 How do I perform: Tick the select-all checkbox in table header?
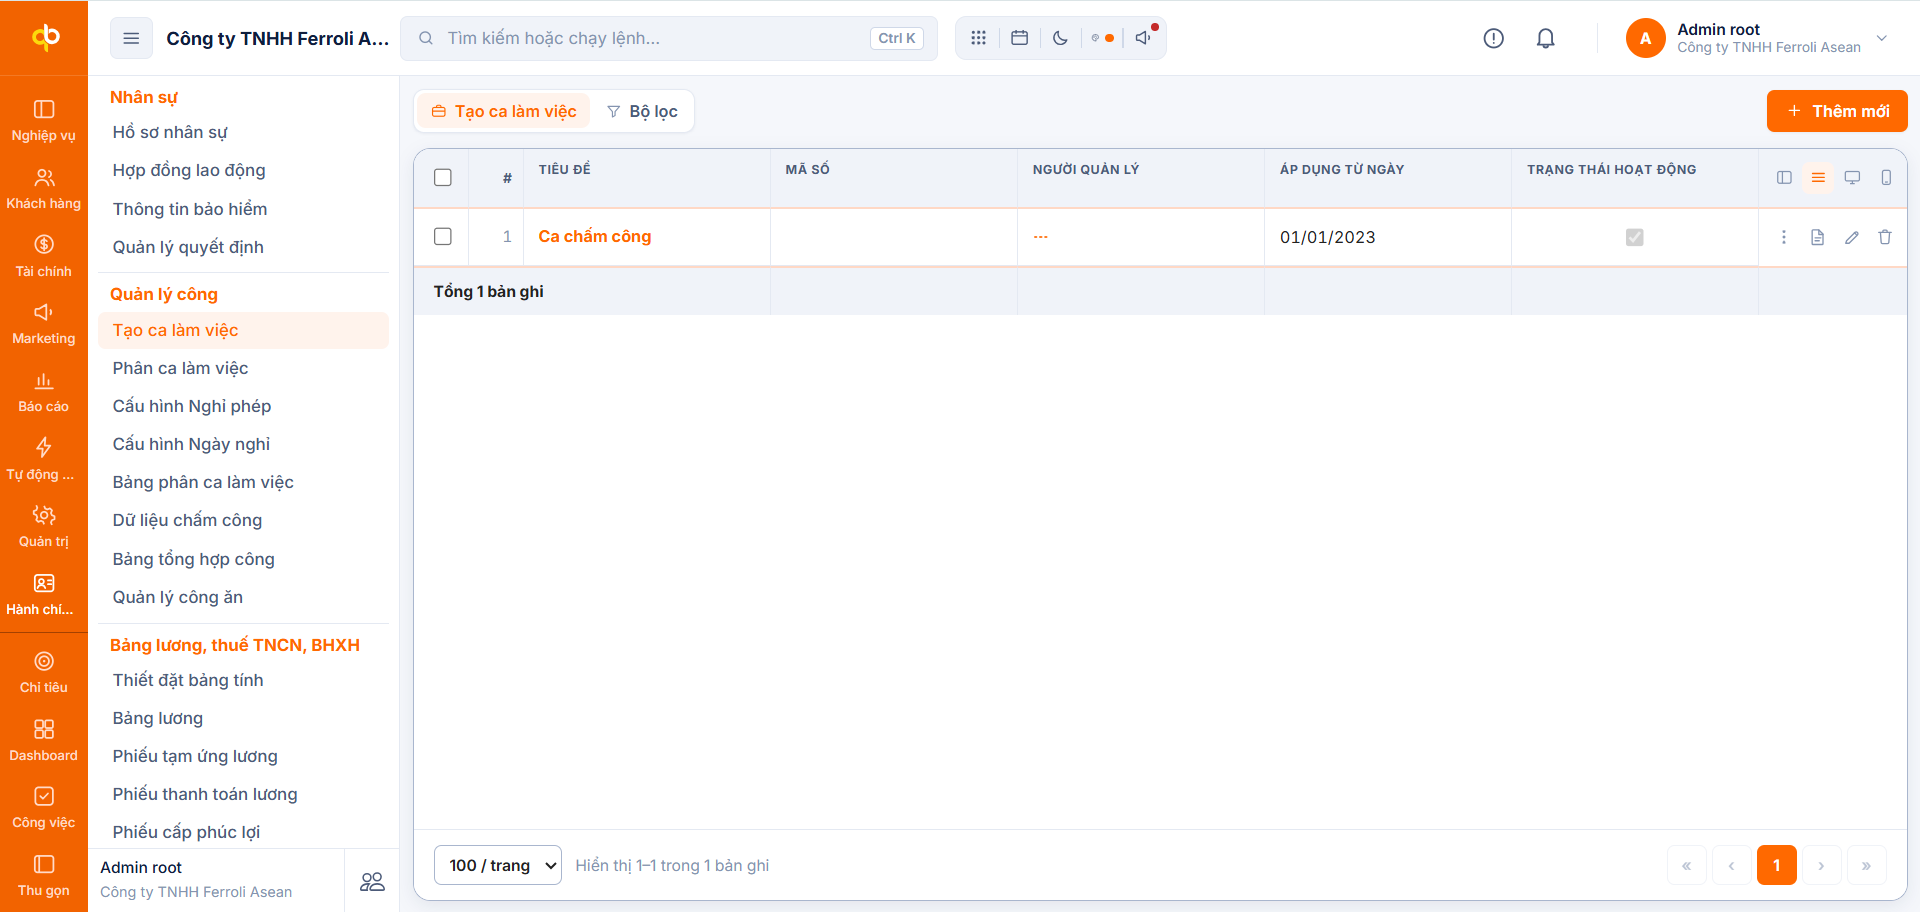tap(443, 177)
